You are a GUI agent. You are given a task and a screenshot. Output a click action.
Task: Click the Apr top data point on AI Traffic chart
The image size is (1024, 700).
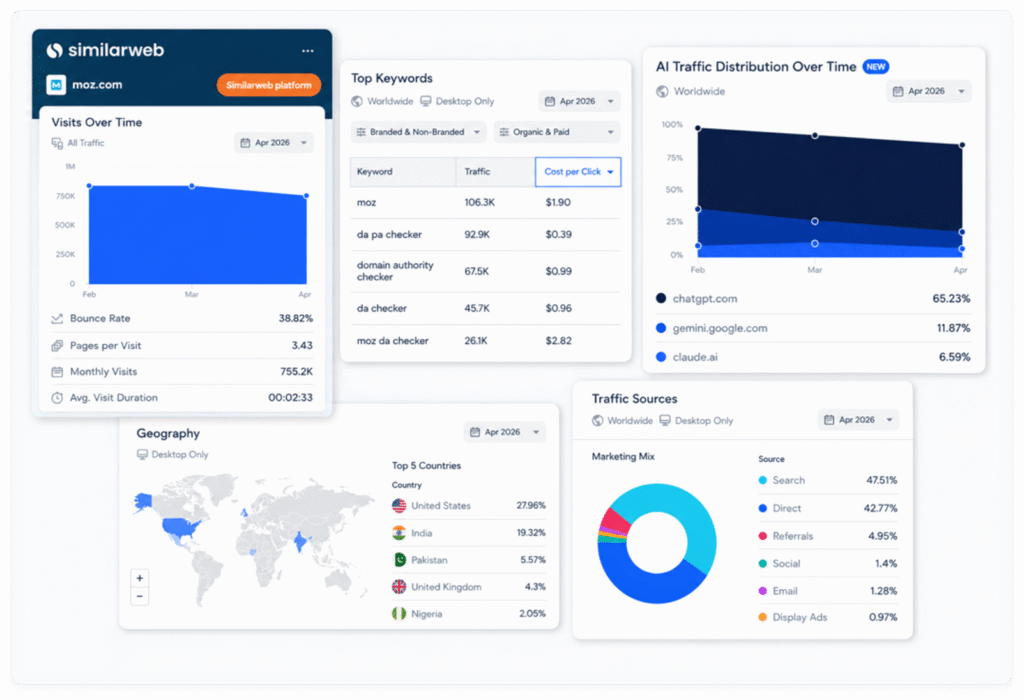[x=962, y=145]
